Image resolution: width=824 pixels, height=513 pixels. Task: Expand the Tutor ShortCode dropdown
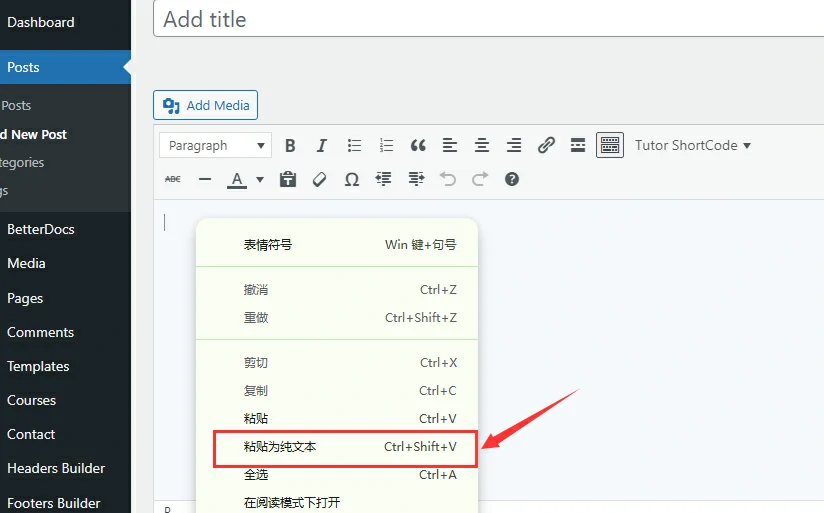point(692,146)
